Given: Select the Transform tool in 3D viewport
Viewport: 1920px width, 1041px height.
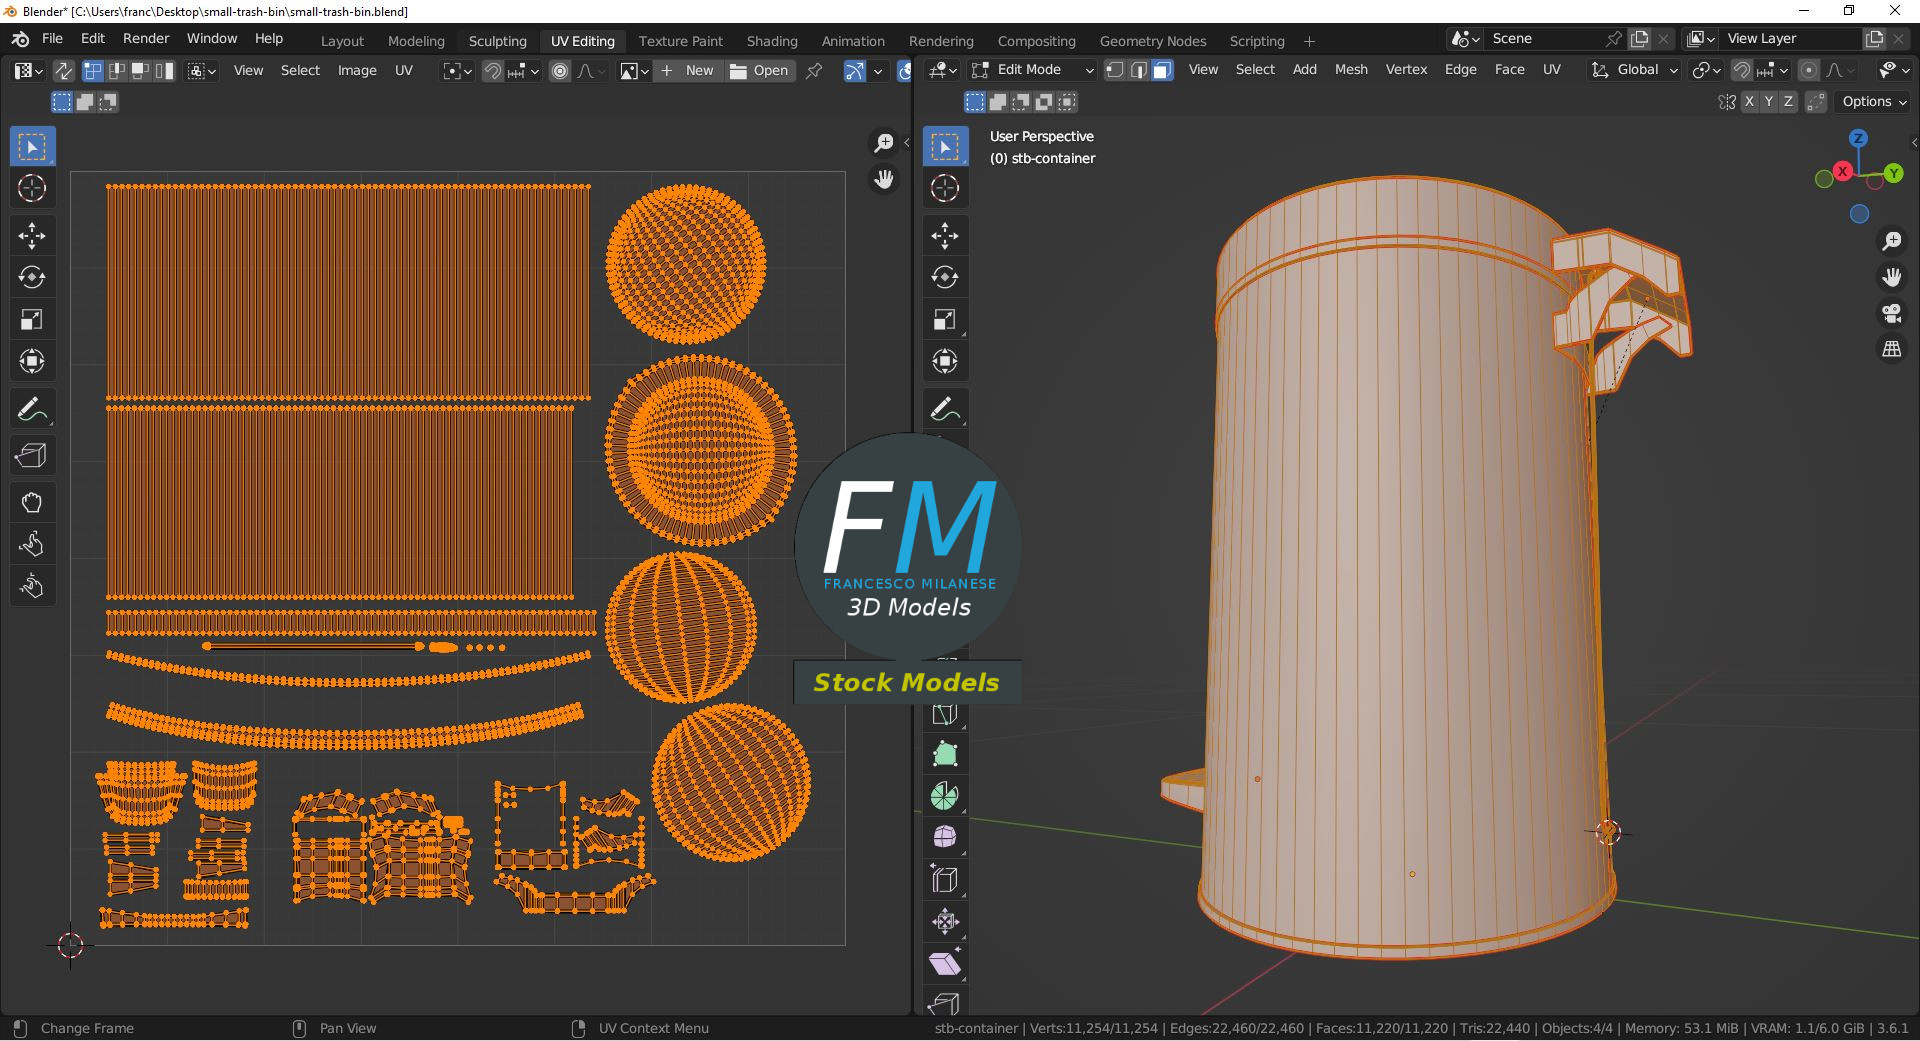Looking at the screenshot, I should [x=945, y=361].
